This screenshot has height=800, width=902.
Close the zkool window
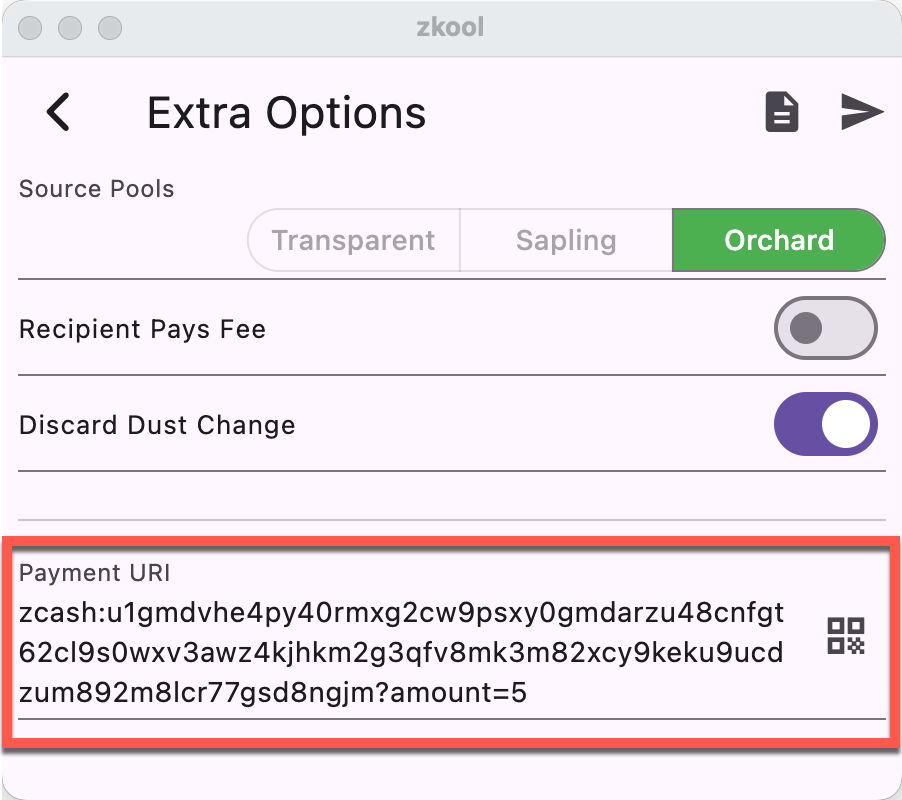(x=31, y=27)
